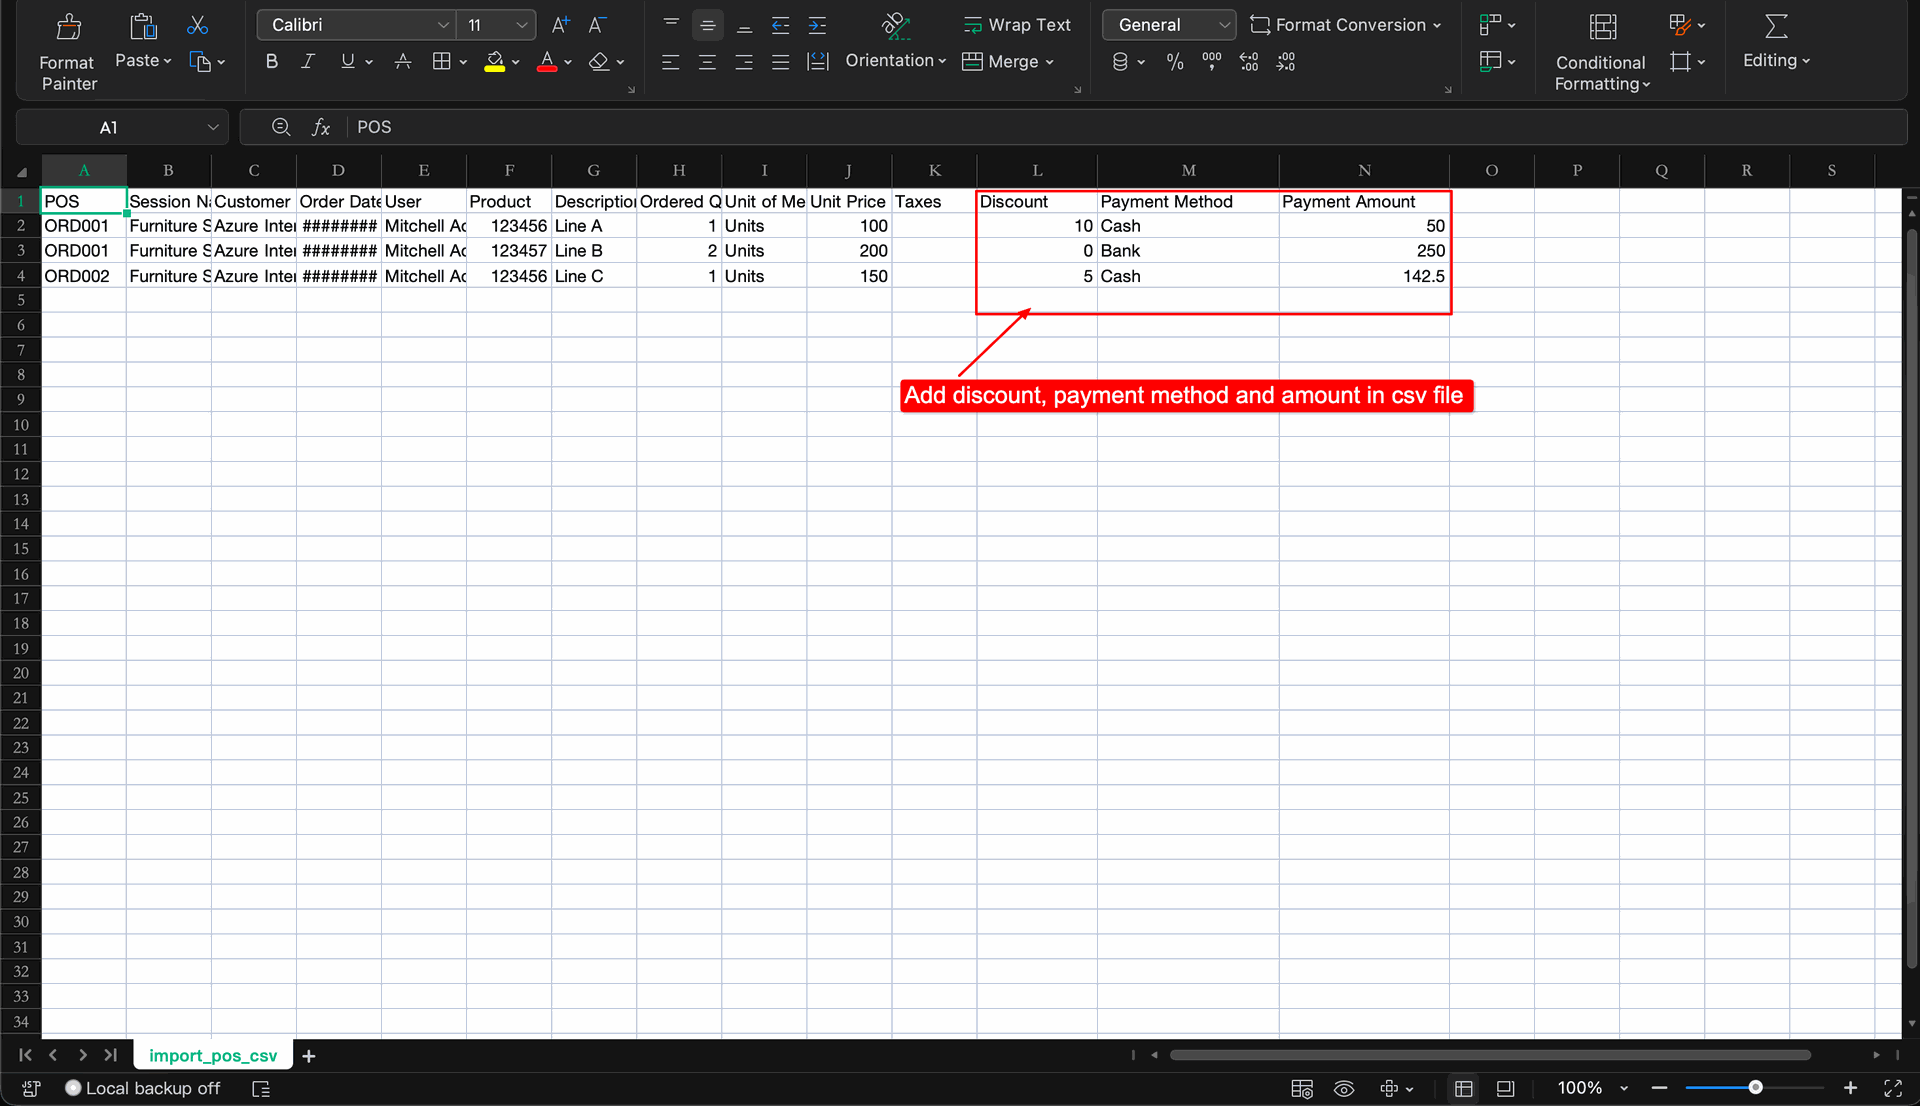This screenshot has height=1106, width=1920.
Task: Click the insert function fx icon
Action: pos(321,127)
